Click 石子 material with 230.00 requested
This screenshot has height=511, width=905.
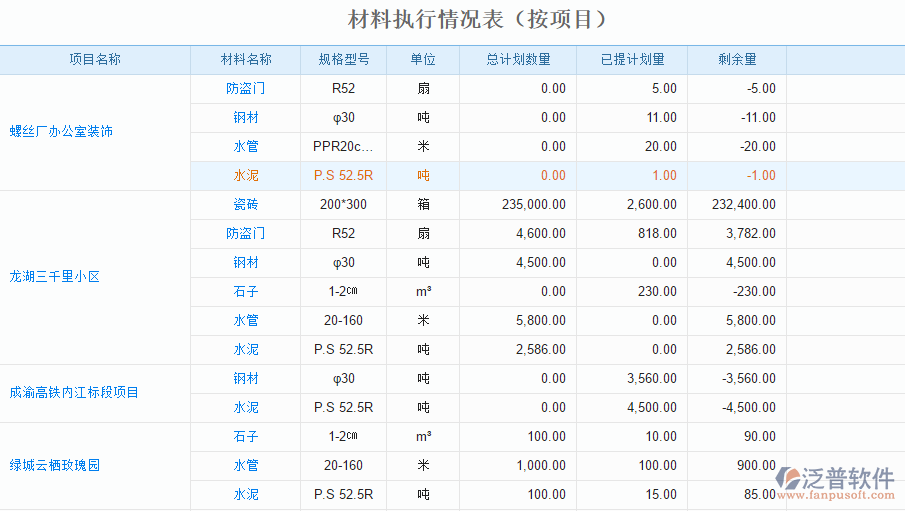click(245, 292)
